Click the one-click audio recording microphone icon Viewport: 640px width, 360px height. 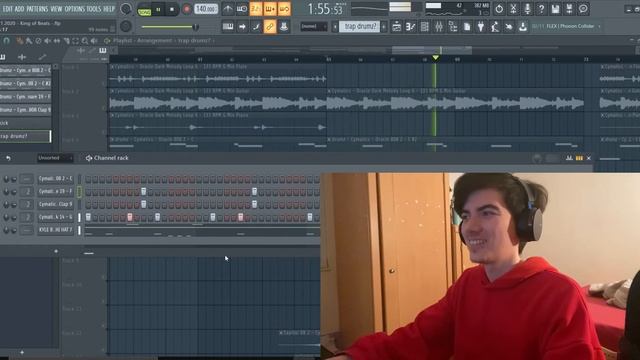click(x=527, y=9)
